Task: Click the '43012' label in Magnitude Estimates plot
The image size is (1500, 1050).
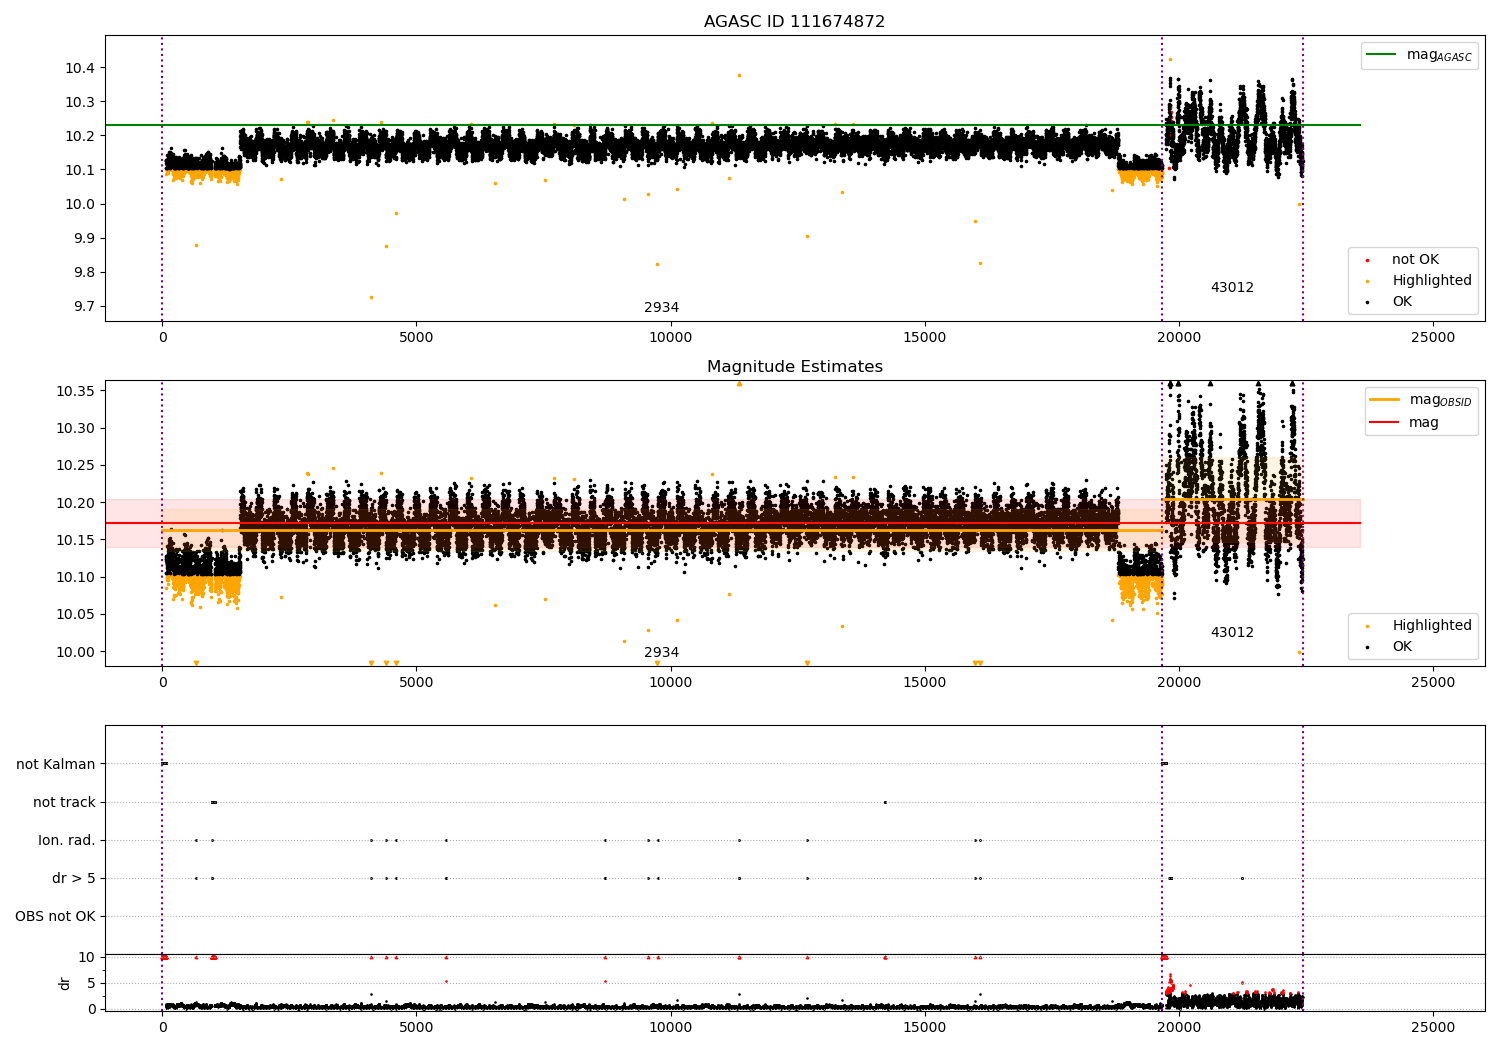Action: pyautogui.click(x=1232, y=633)
